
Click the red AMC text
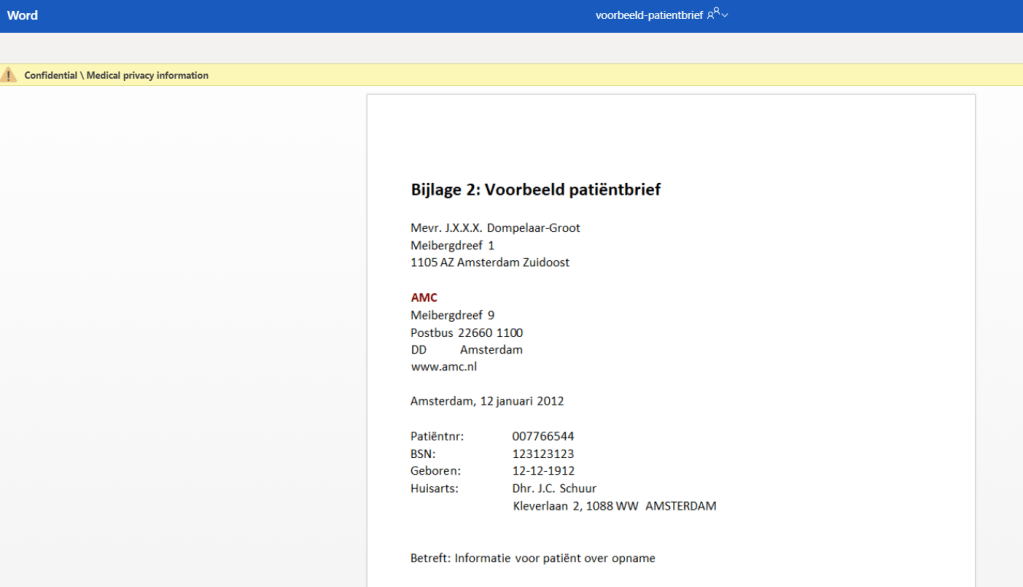pyautogui.click(x=424, y=297)
